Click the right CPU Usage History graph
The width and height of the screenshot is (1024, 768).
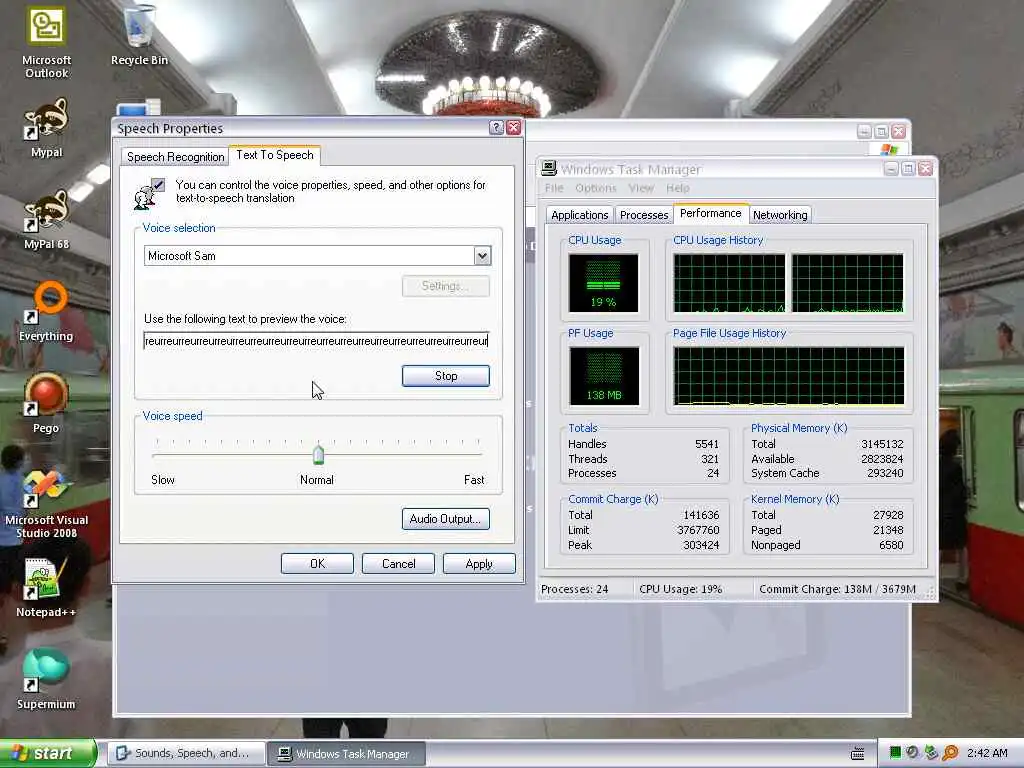[x=847, y=283]
